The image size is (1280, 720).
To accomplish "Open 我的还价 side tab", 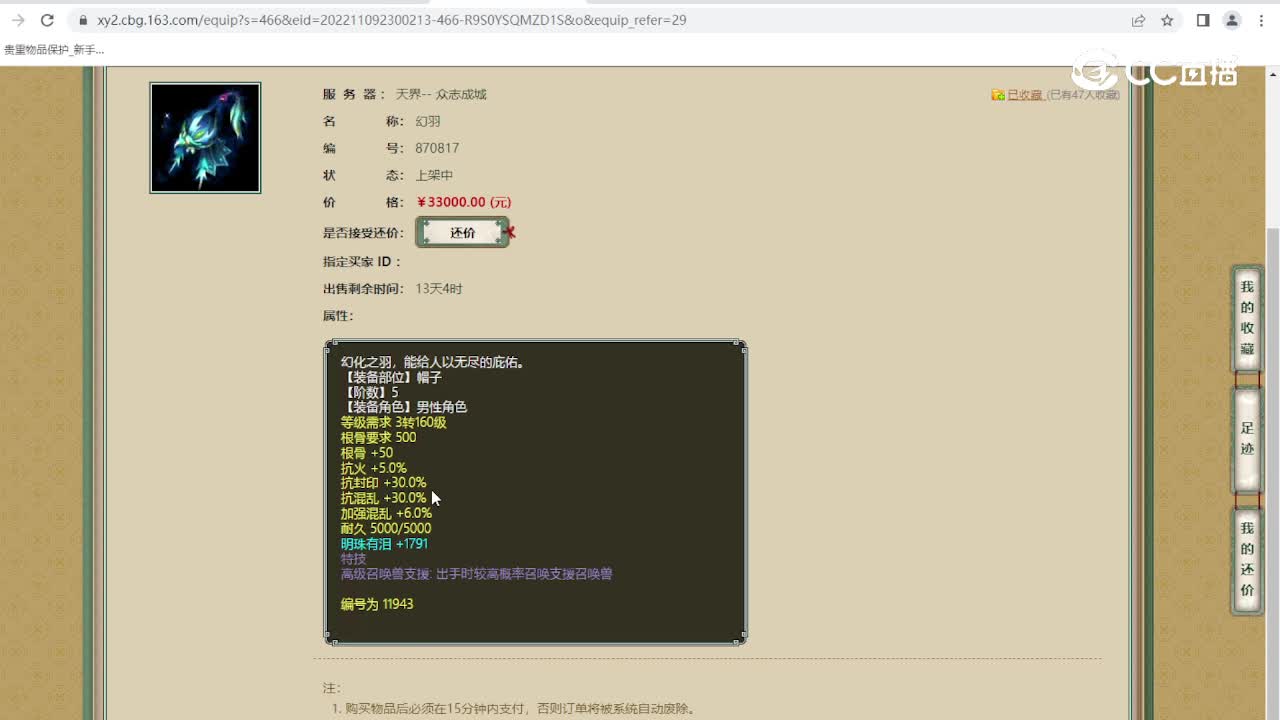I will 1246,560.
